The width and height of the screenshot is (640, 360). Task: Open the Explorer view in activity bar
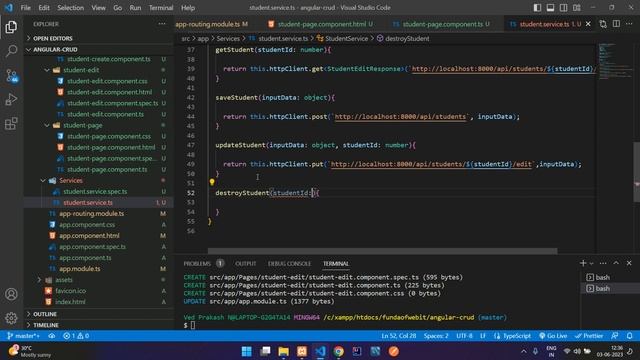click(x=11, y=27)
